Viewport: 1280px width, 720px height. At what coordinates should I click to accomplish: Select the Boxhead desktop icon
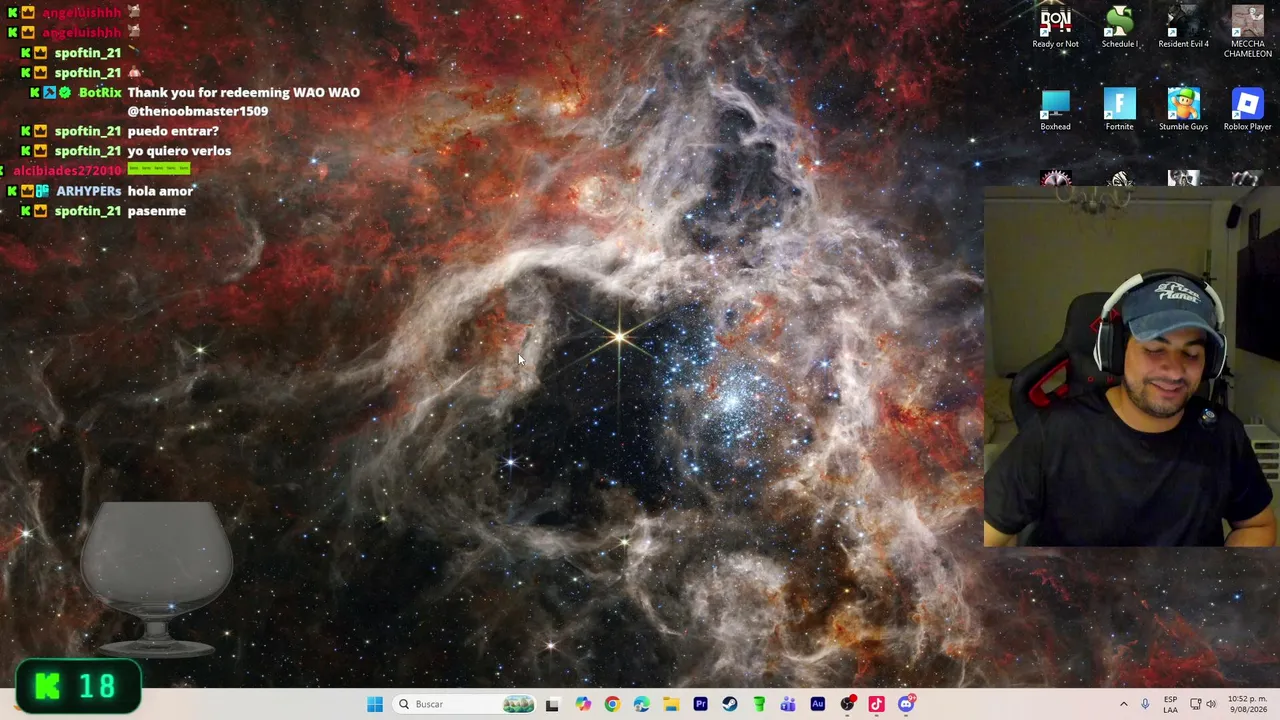[1055, 110]
